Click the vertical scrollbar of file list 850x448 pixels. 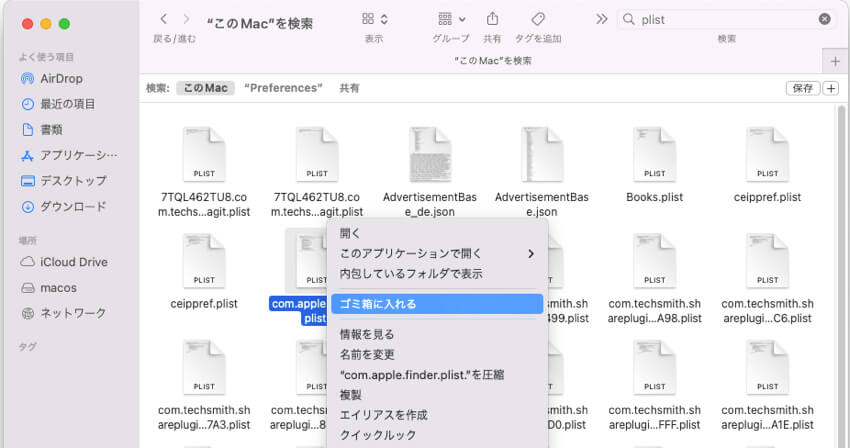click(840, 276)
